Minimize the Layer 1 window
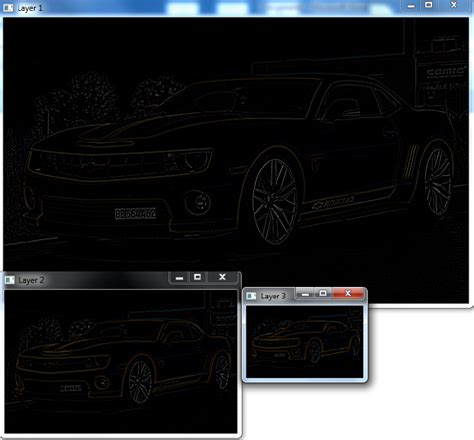The height and width of the screenshot is (440, 474). click(411, 6)
